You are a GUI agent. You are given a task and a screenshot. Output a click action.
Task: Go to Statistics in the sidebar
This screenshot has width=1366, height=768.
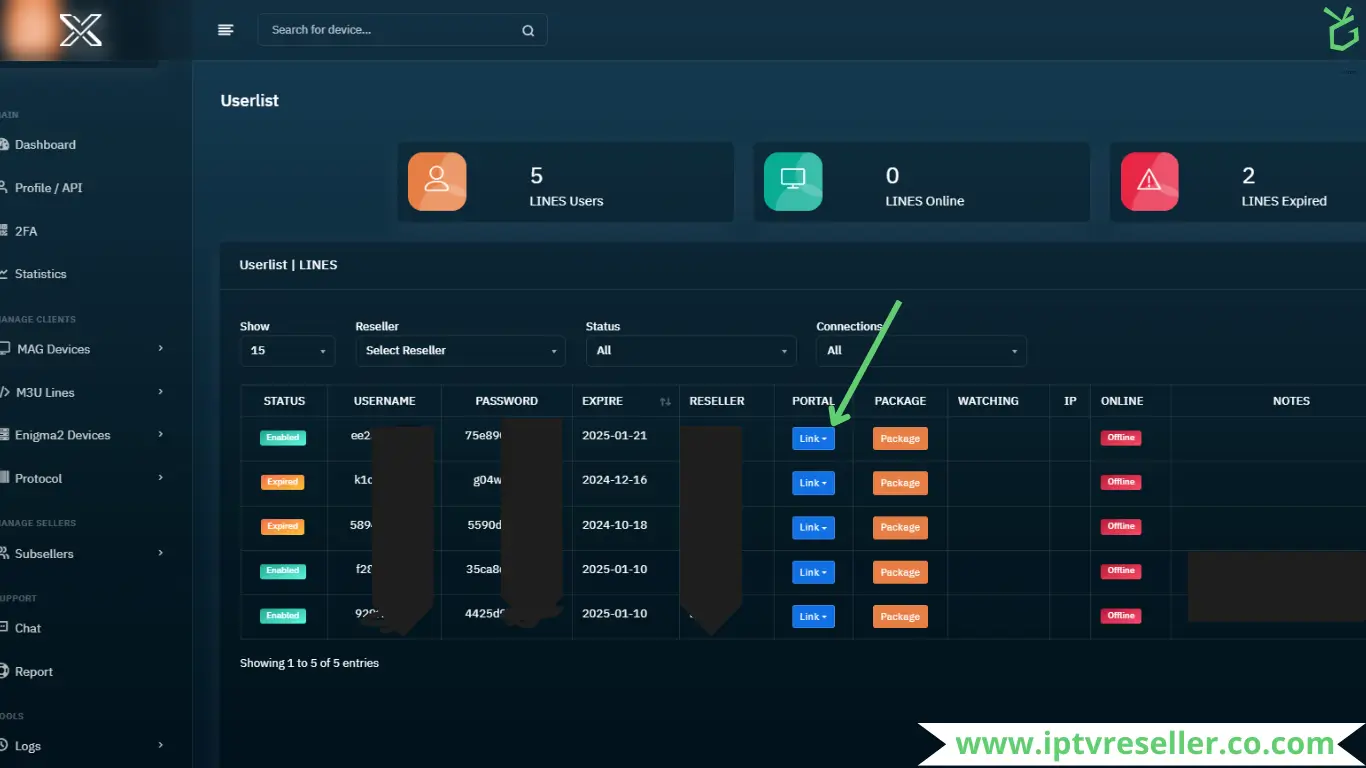pyautogui.click(x=40, y=274)
